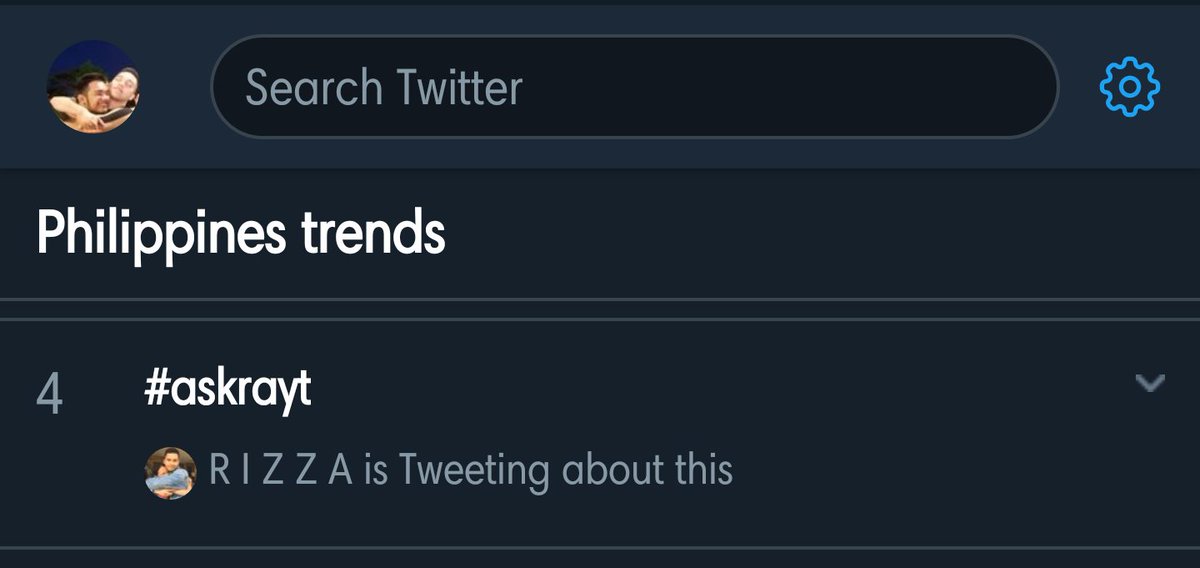
Task: Click the R I Z Z A name
Action: tap(281, 470)
